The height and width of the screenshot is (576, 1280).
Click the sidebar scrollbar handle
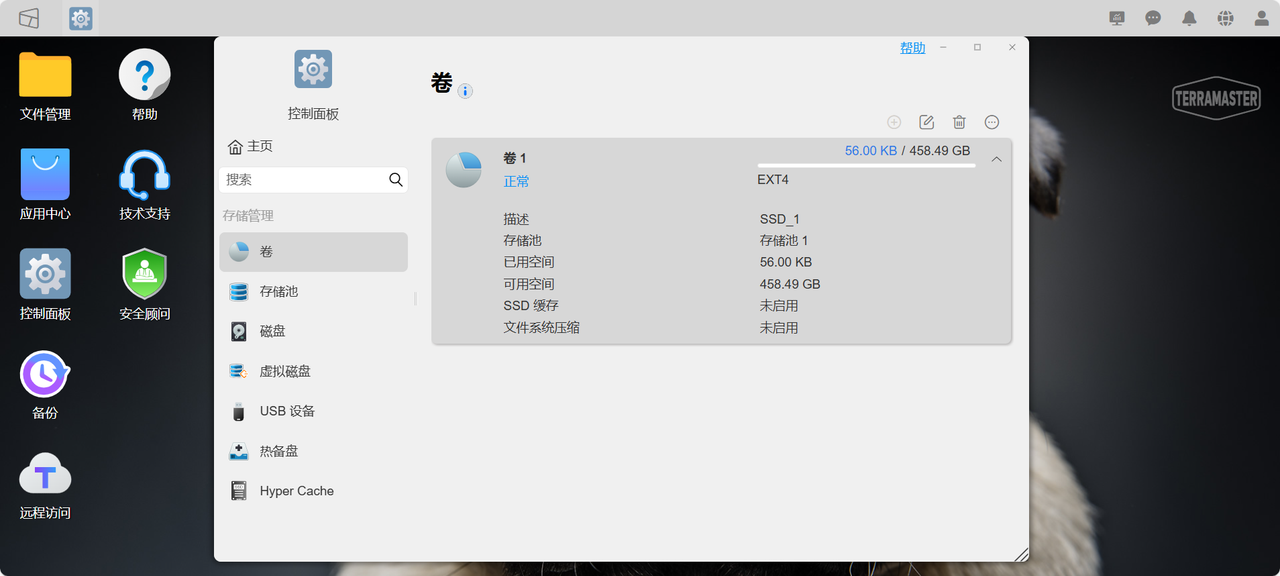pos(415,299)
